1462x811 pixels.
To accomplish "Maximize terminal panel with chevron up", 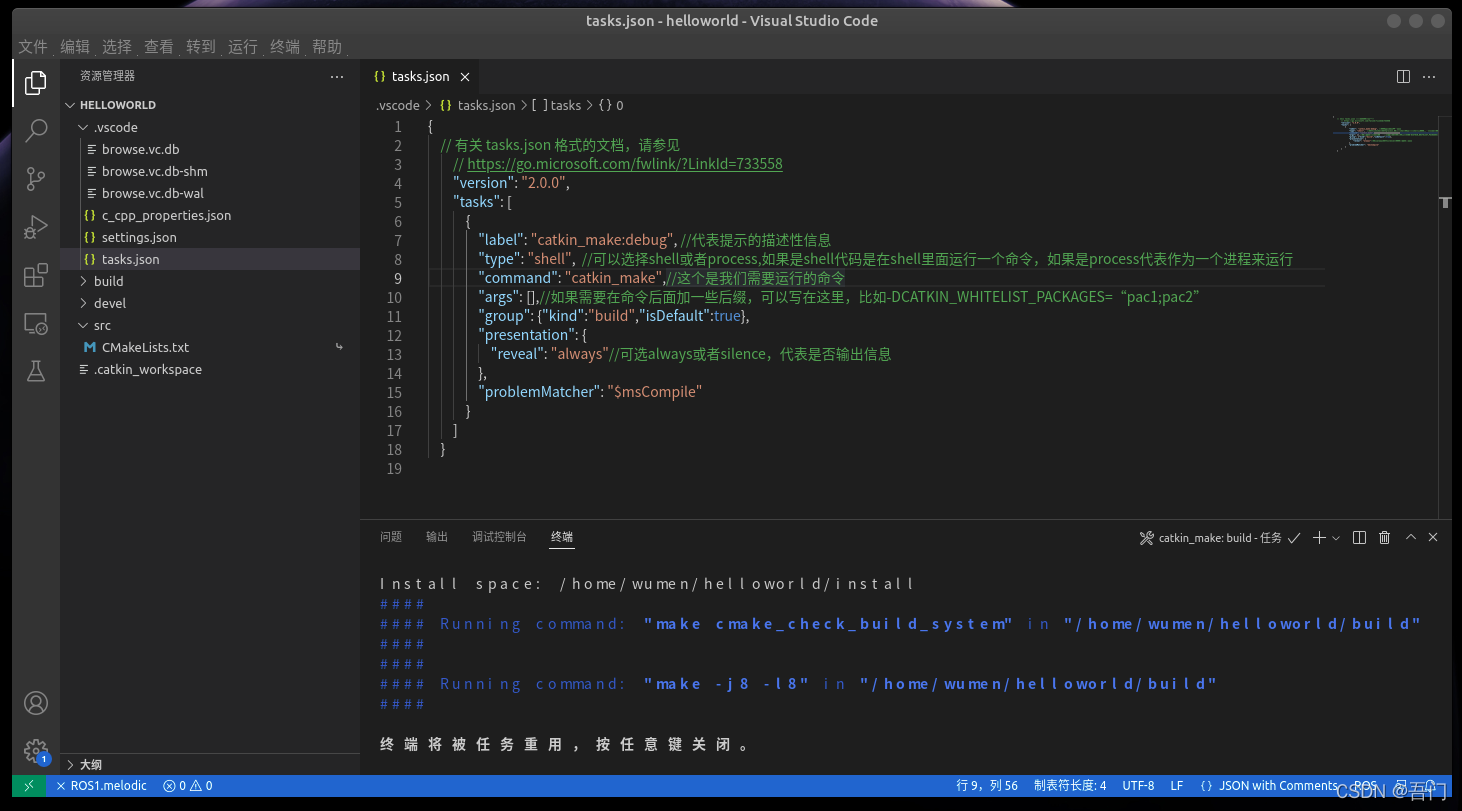I will point(1410,537).
